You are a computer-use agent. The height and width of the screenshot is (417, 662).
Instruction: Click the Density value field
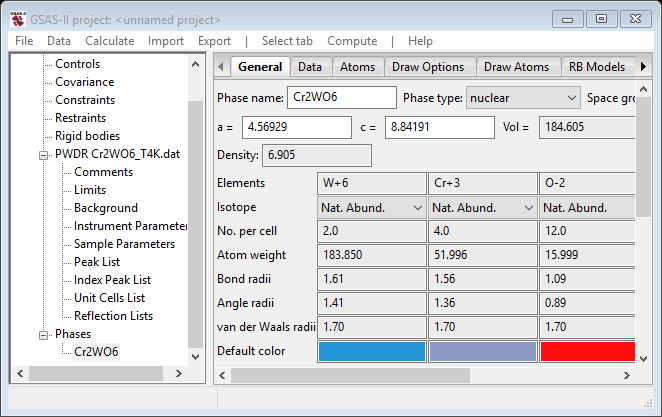(317, 155)
